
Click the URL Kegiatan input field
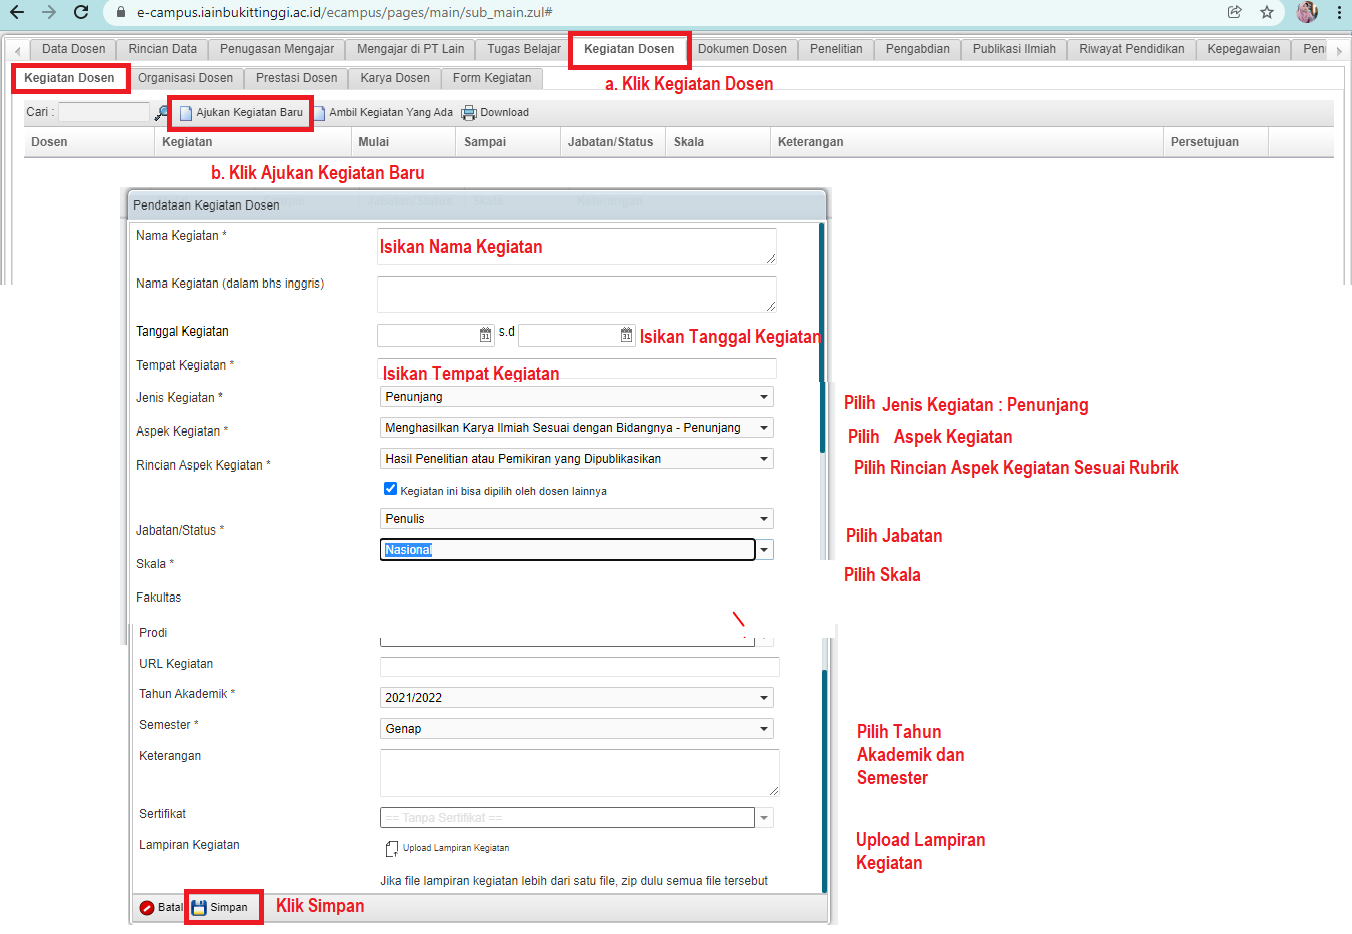tap(579, 667)
